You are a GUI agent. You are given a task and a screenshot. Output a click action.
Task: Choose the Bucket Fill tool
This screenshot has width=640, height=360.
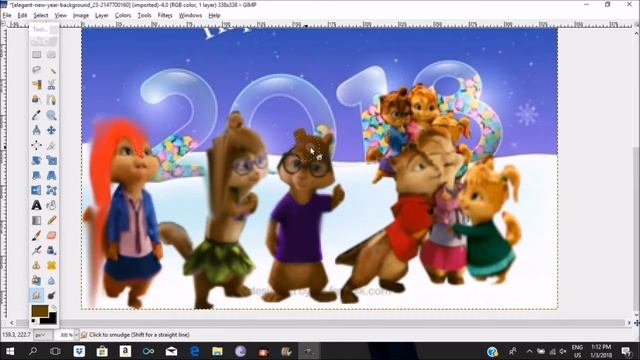point(51,205)
